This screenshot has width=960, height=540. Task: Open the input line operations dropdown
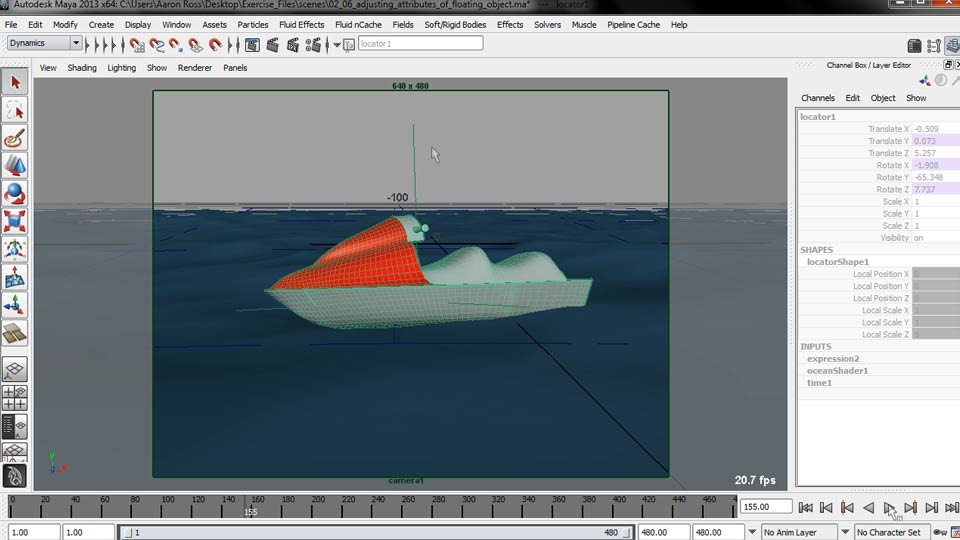pyautogui.click(x=337, y=45)
